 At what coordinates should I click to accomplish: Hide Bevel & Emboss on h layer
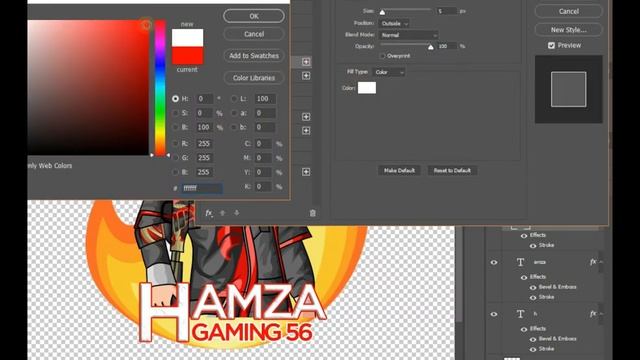point(533,339)
